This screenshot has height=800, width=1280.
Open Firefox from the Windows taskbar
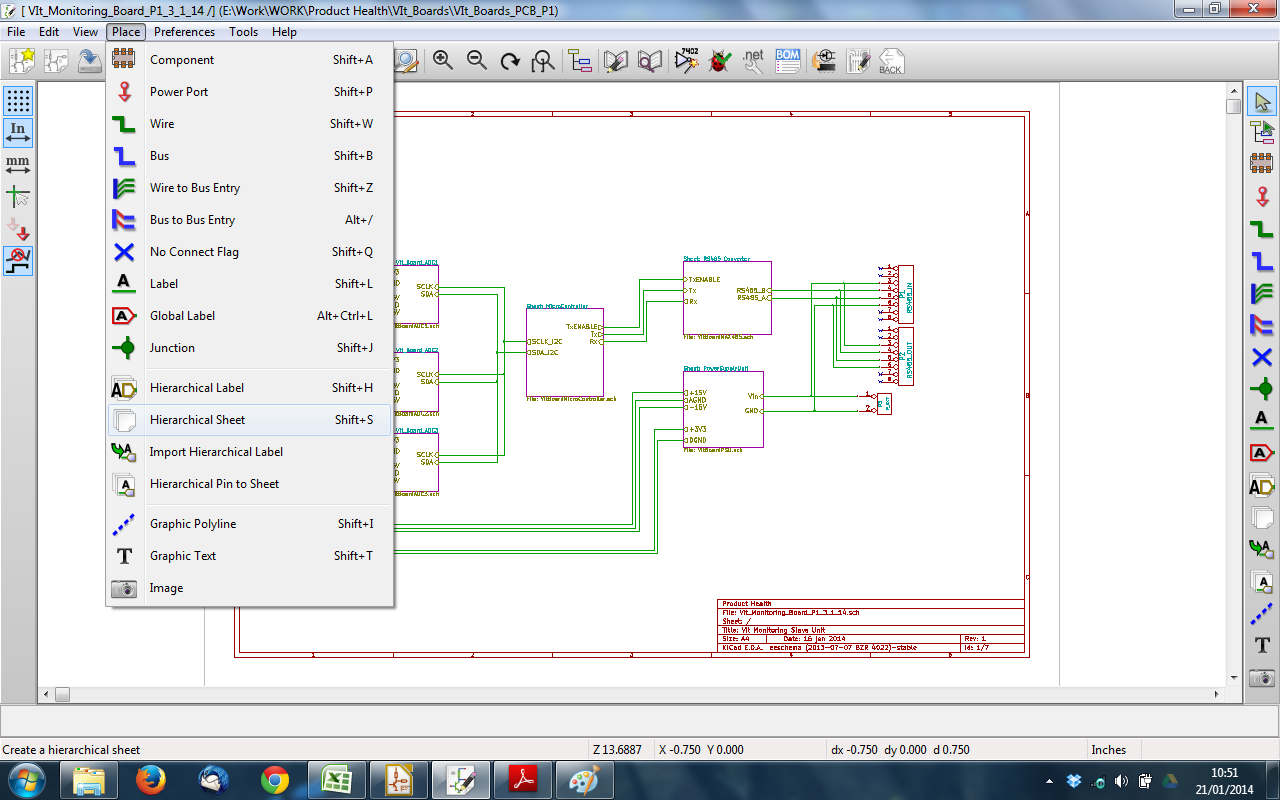point(151,779)
